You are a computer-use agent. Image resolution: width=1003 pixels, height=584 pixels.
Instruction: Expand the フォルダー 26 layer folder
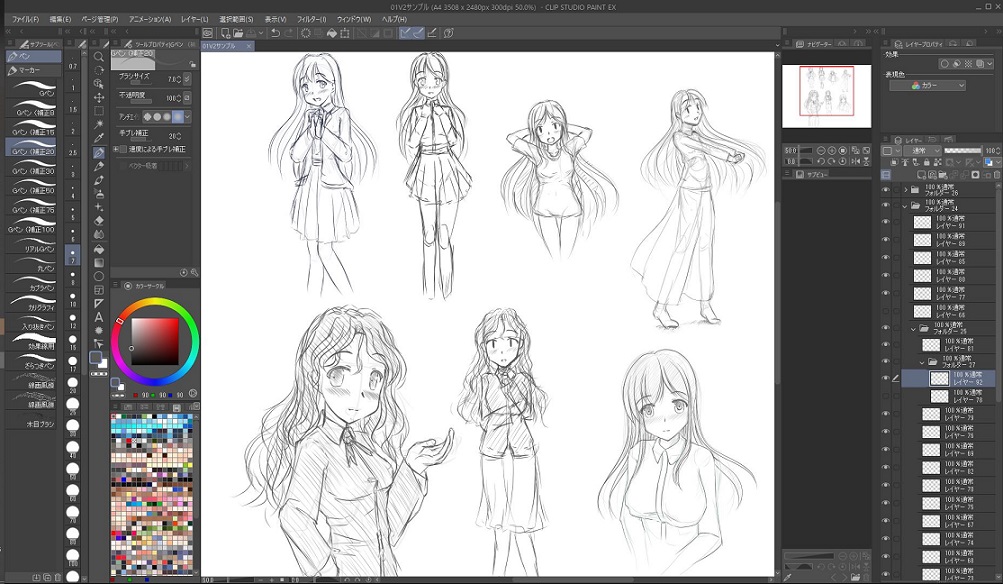pos(905,190)
